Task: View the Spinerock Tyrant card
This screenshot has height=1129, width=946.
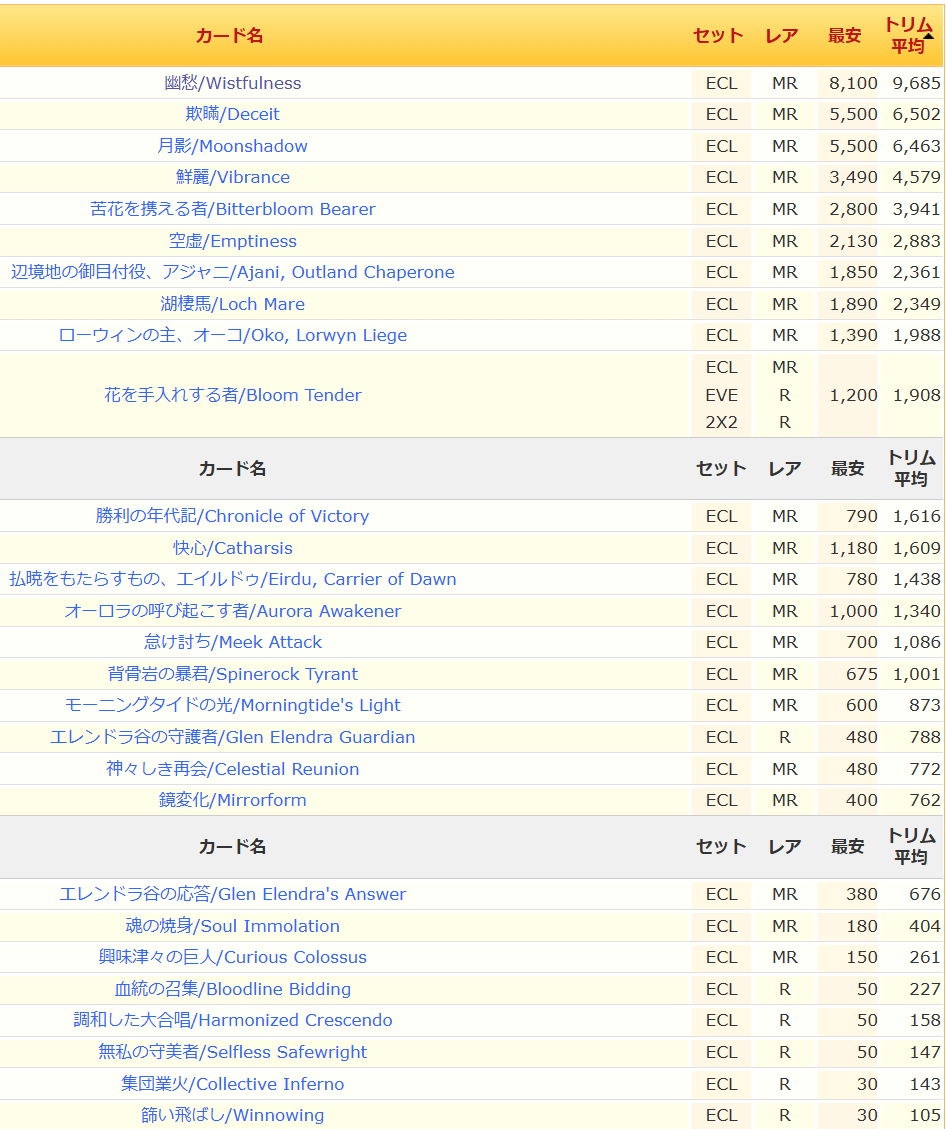Action: point(233,674)
